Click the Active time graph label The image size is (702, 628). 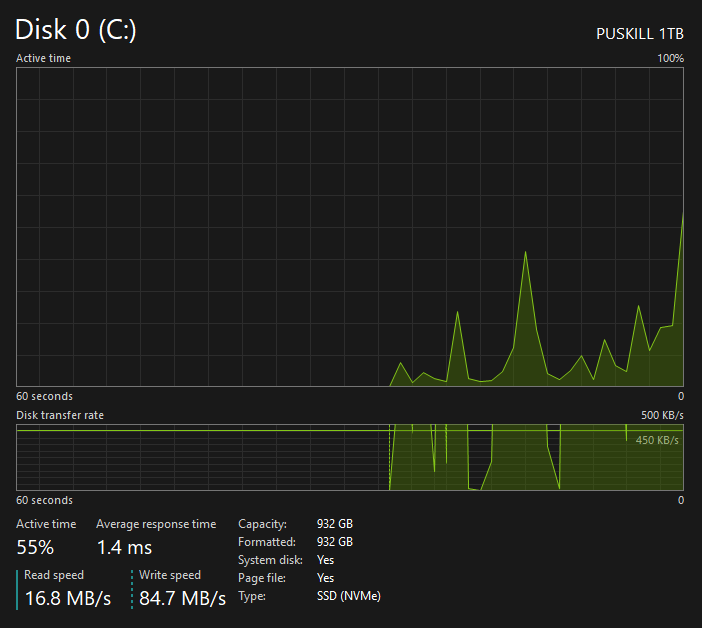tap(43, 58)
